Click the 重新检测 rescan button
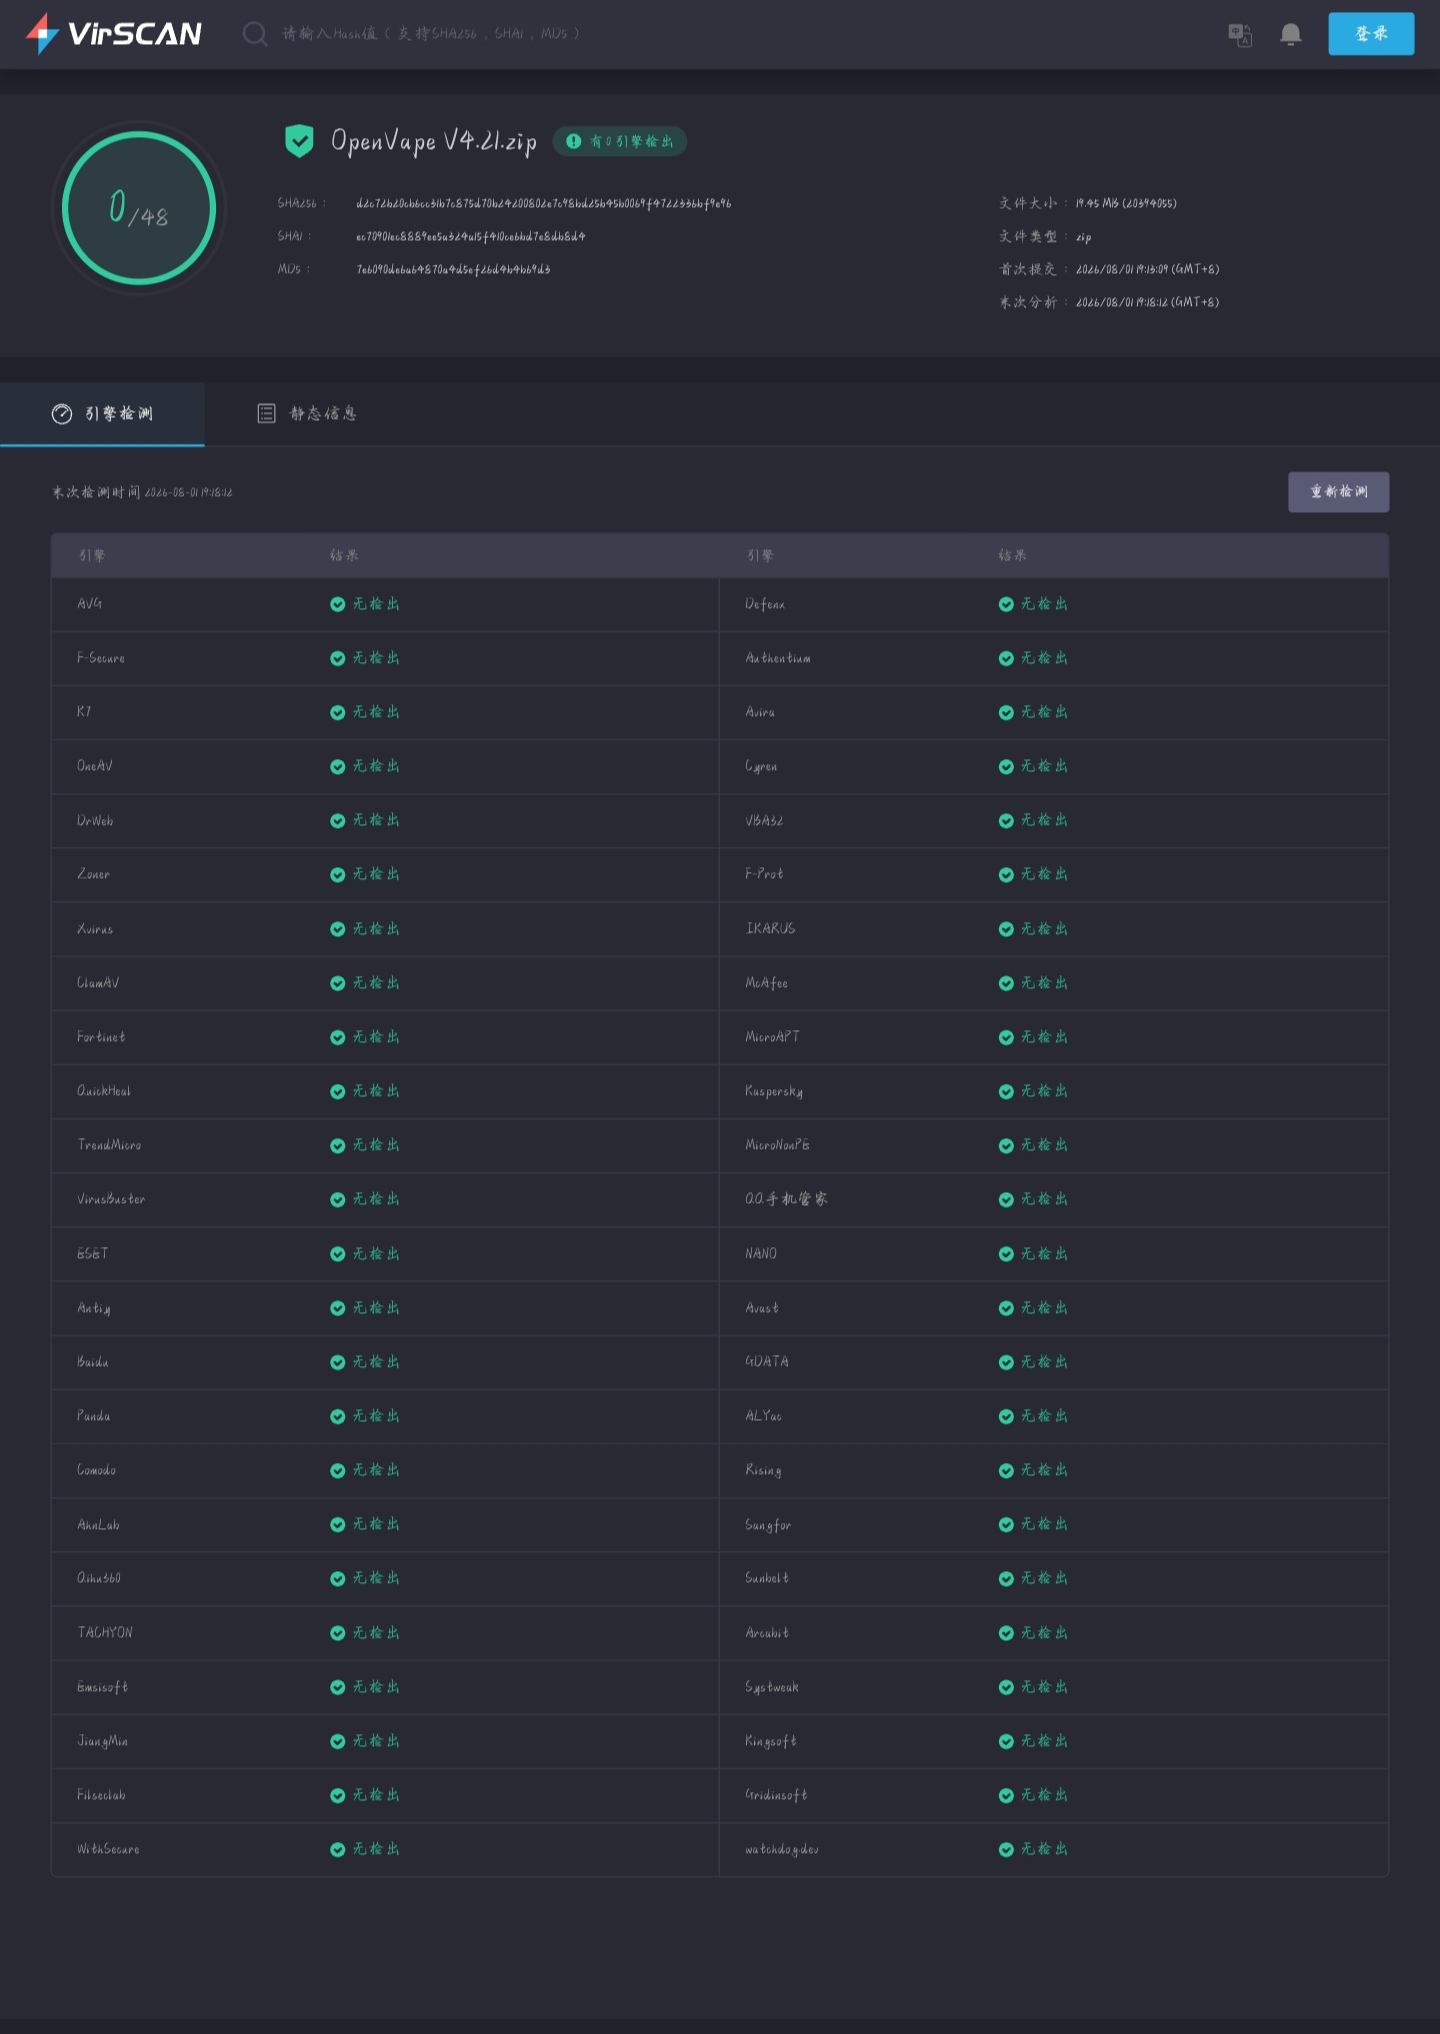This screenshot has height=2034, width=1440. (x=1338, y=492)
